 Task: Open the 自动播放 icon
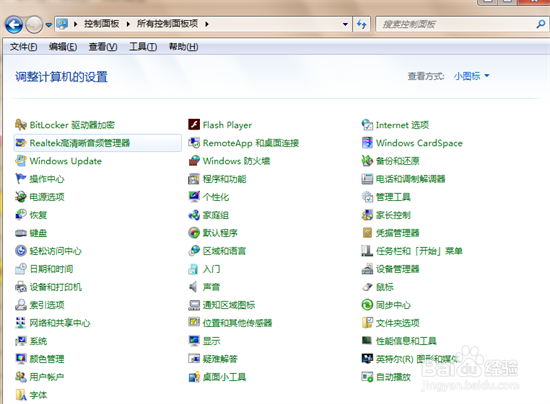(x=367, y=377)
